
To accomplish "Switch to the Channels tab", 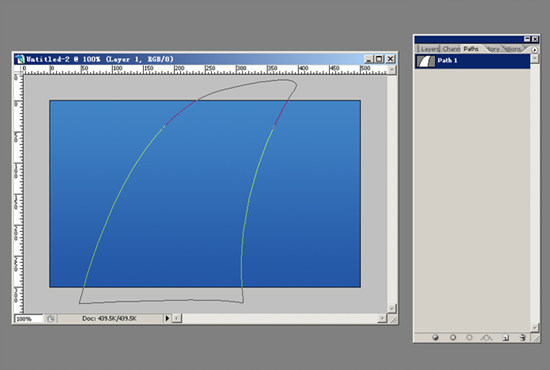I will click(x=451, y=49).
